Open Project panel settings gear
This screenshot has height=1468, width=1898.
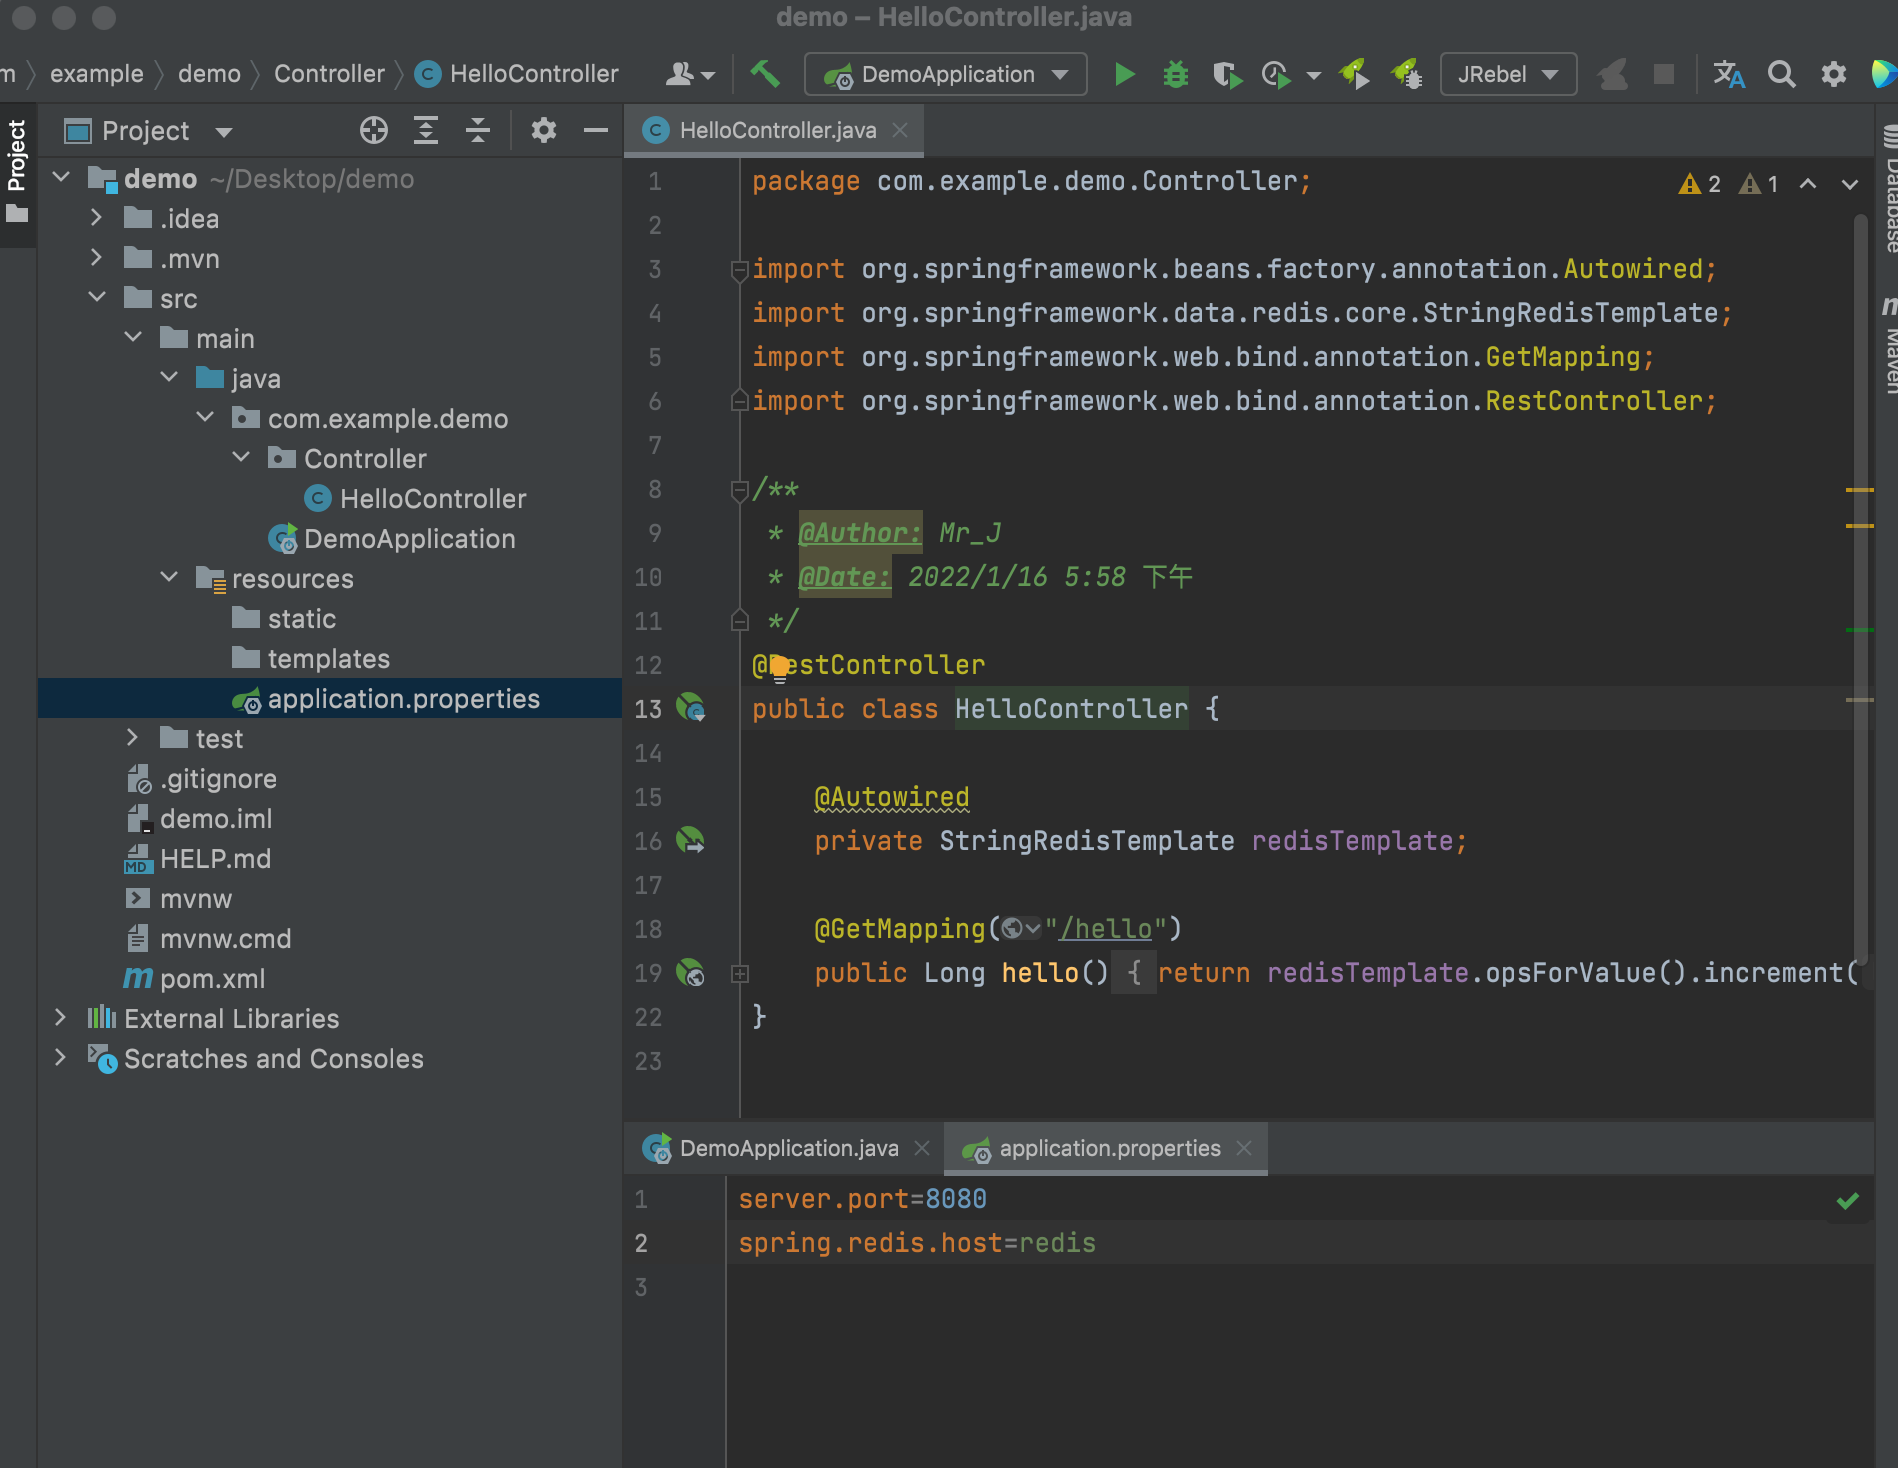pos(543,131)
